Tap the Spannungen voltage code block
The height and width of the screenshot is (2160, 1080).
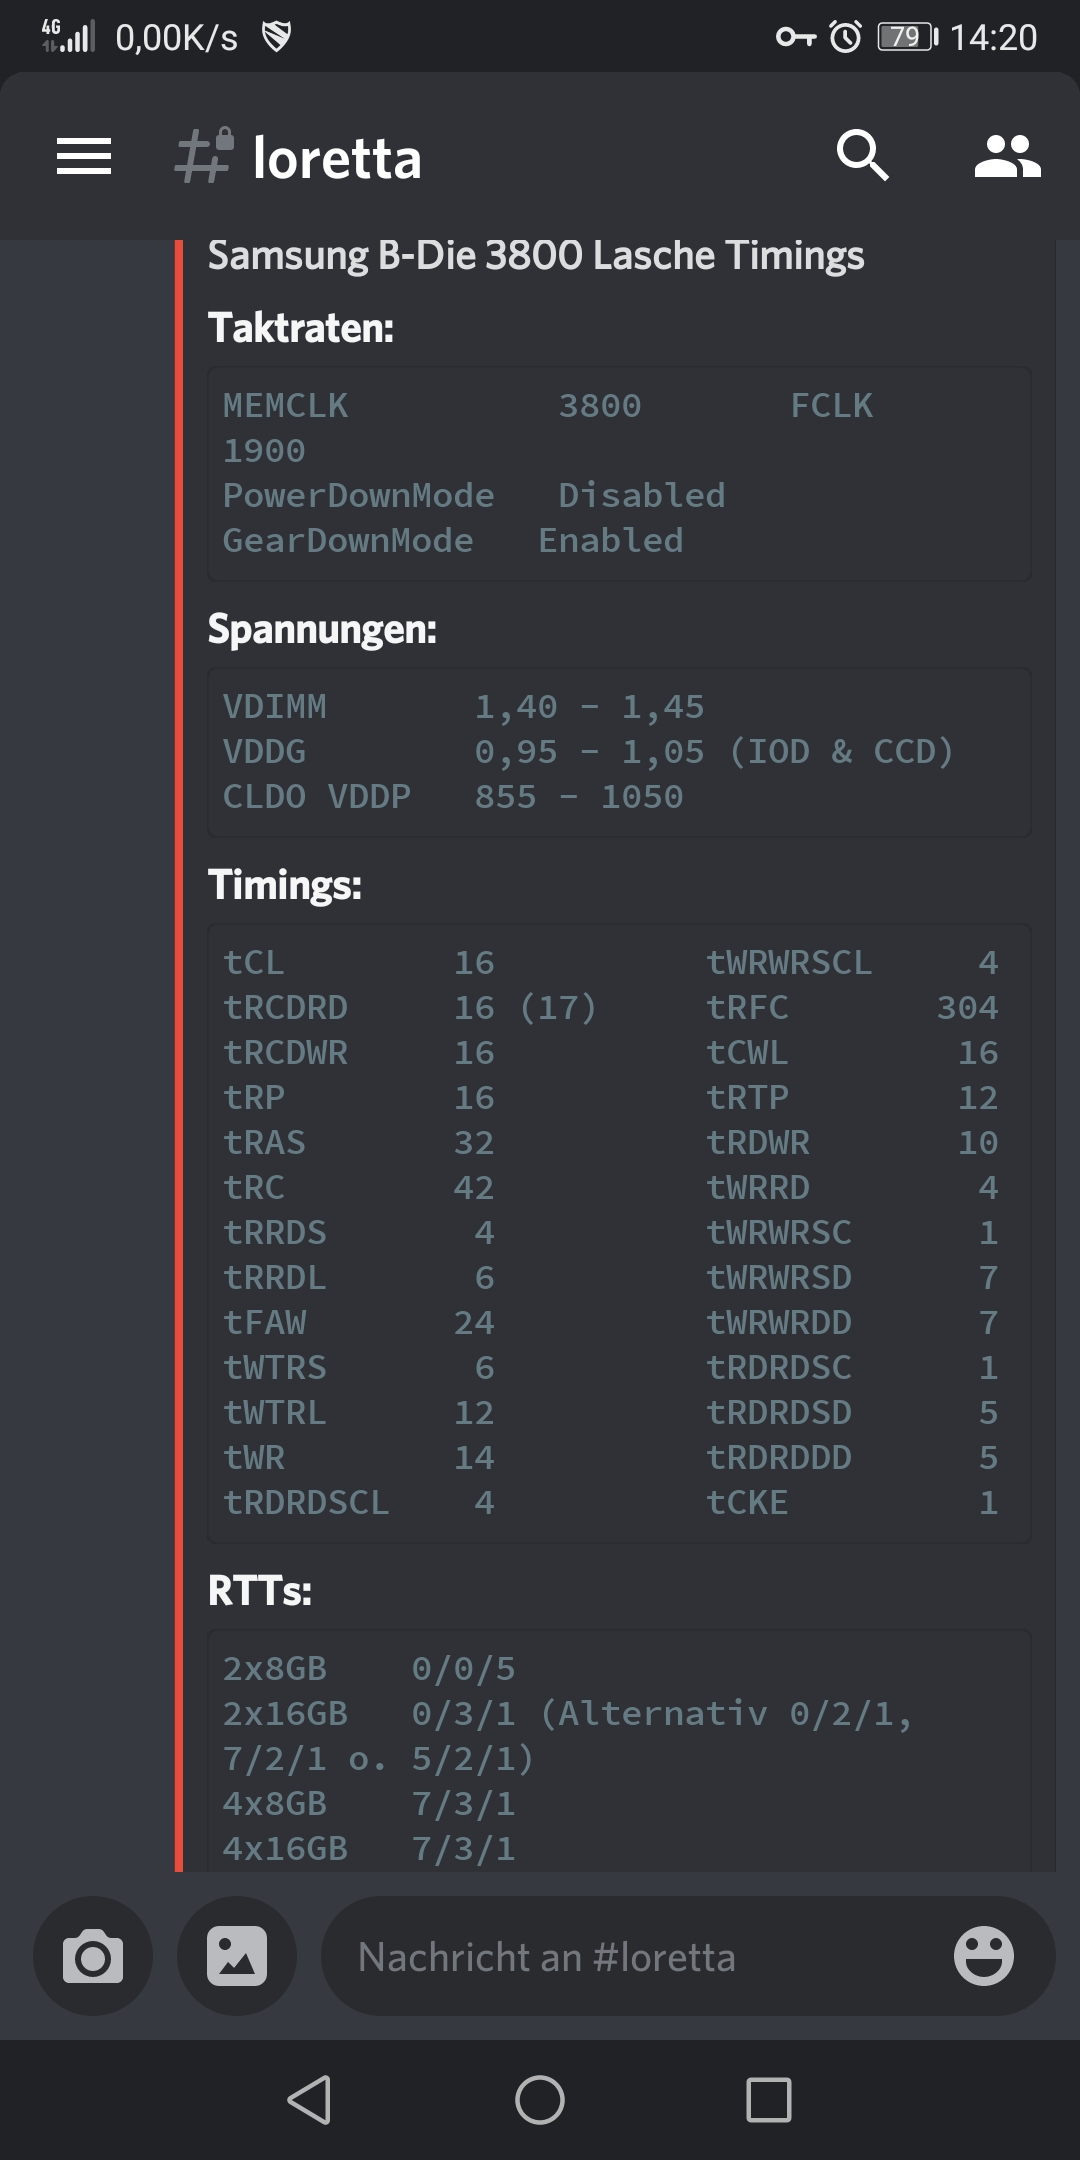(618, 752)
